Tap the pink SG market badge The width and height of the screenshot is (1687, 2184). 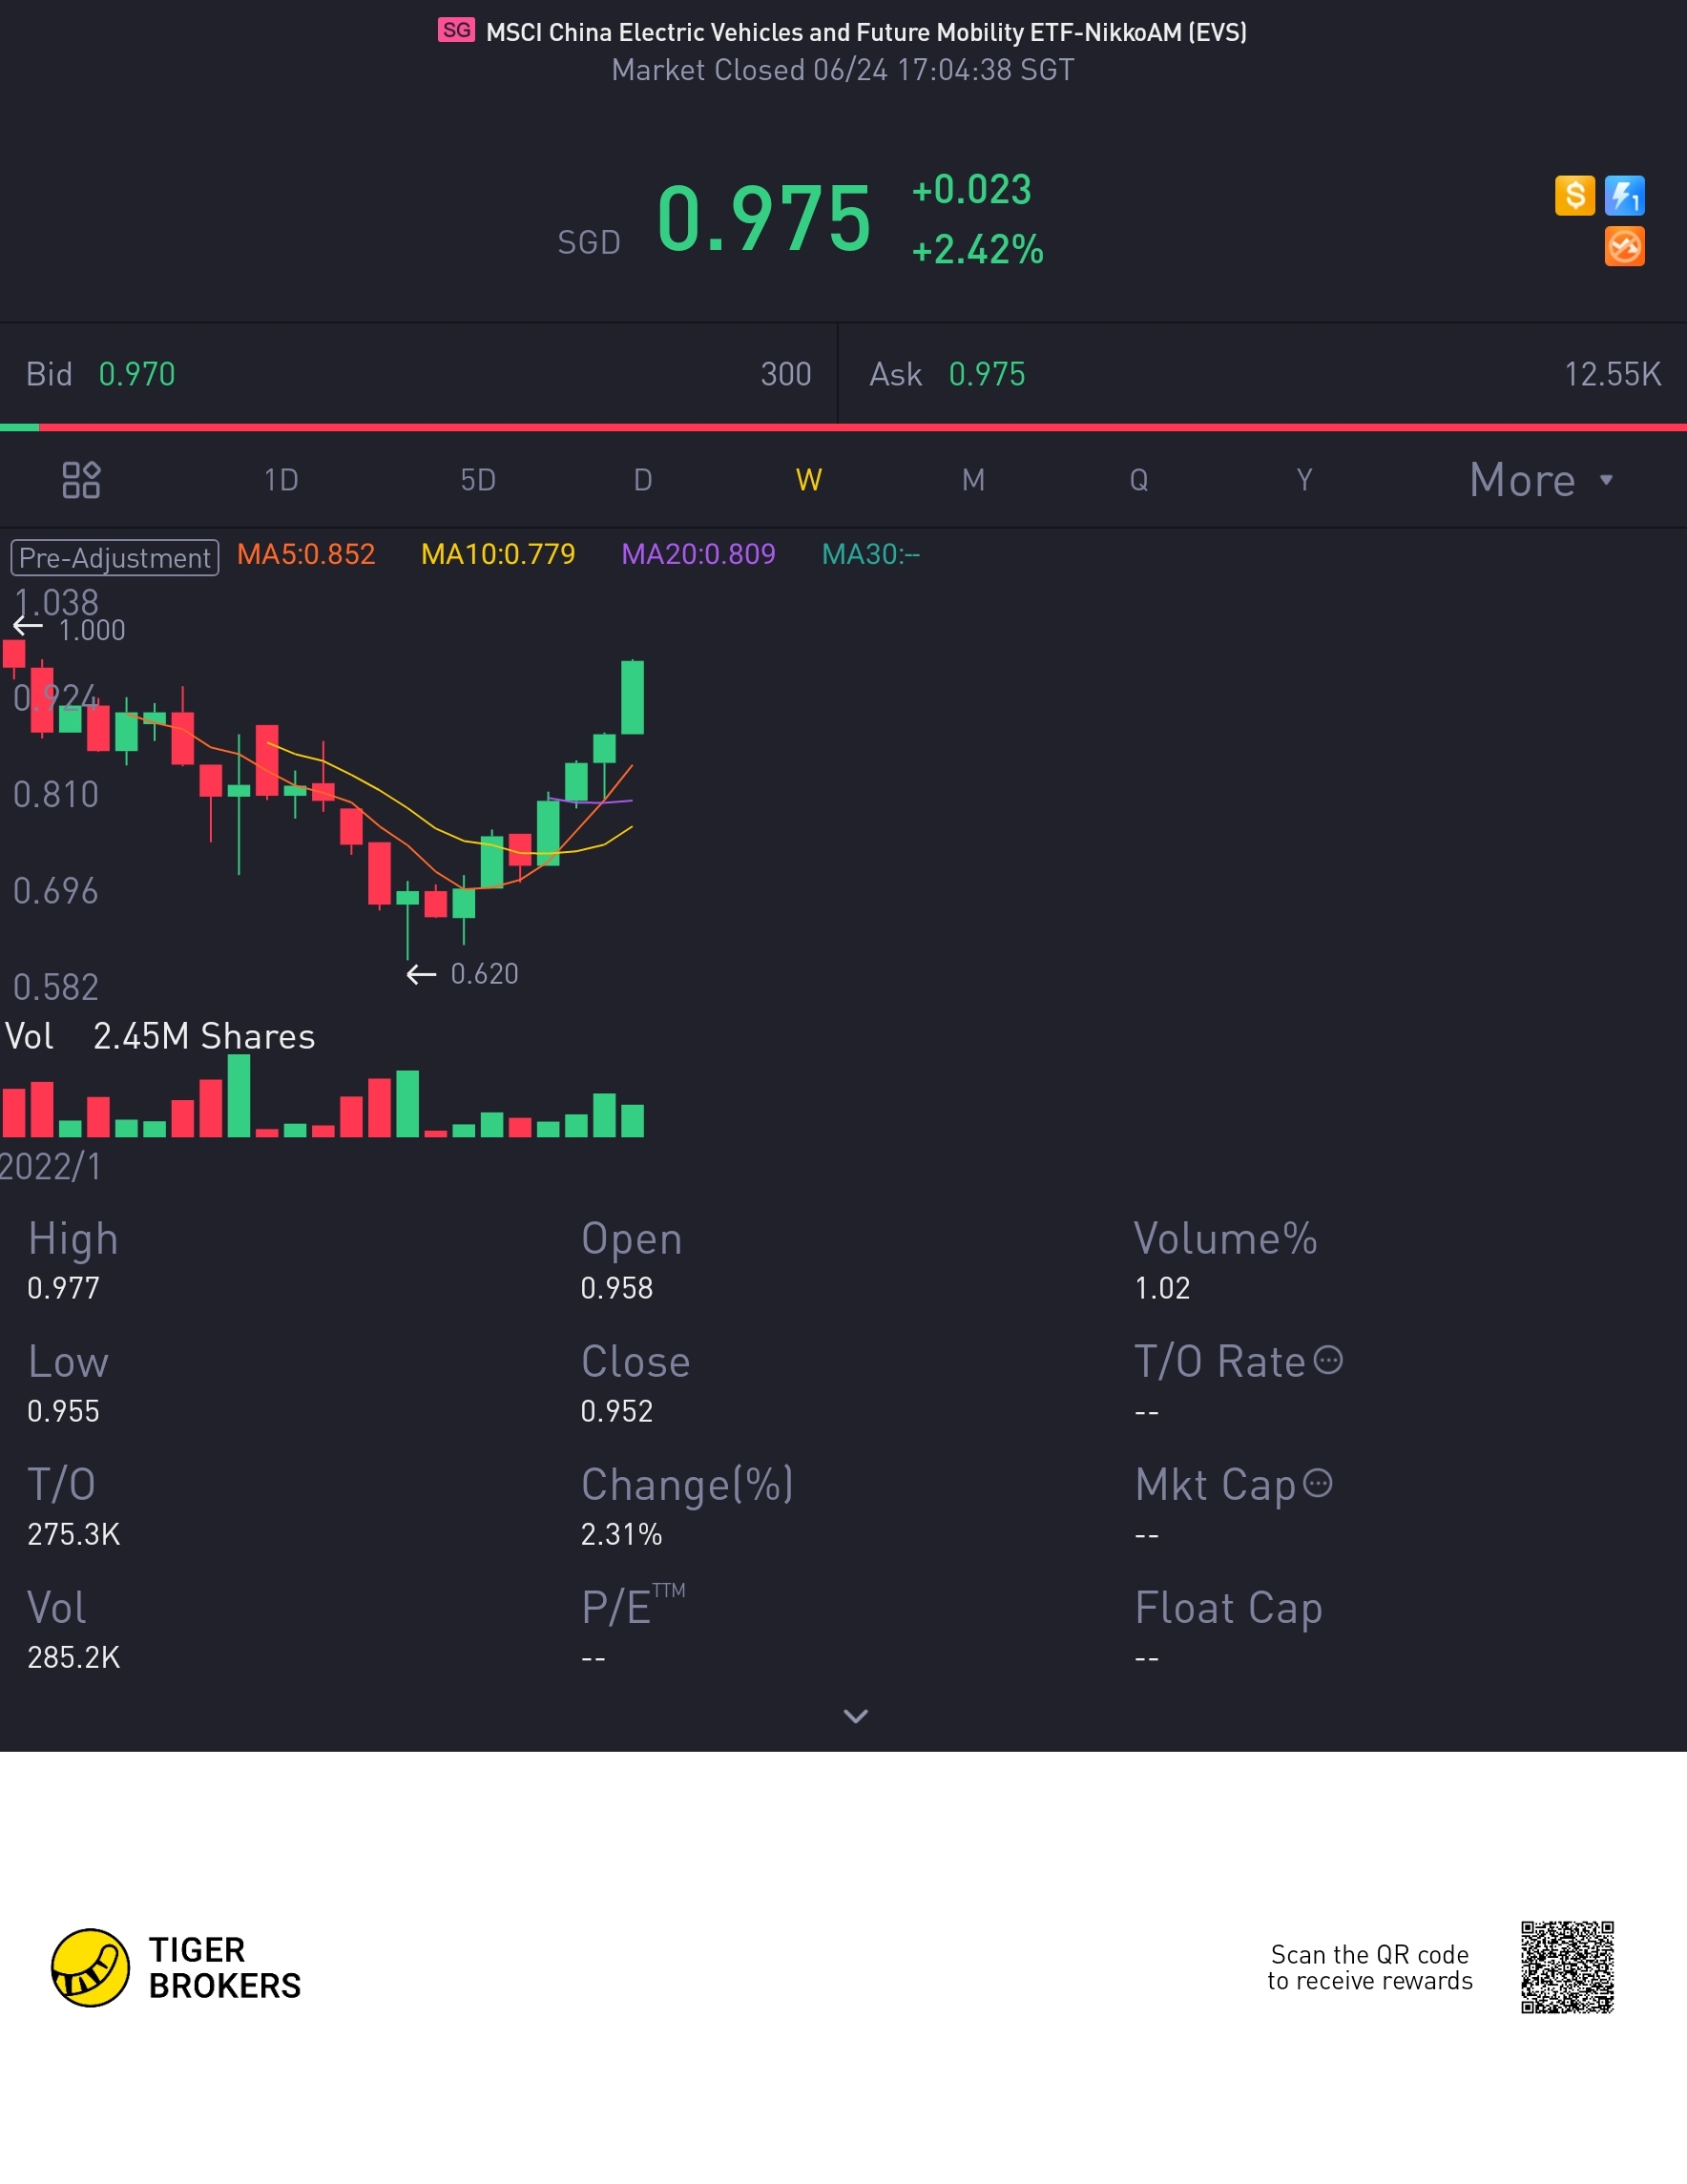pos(456,30)
